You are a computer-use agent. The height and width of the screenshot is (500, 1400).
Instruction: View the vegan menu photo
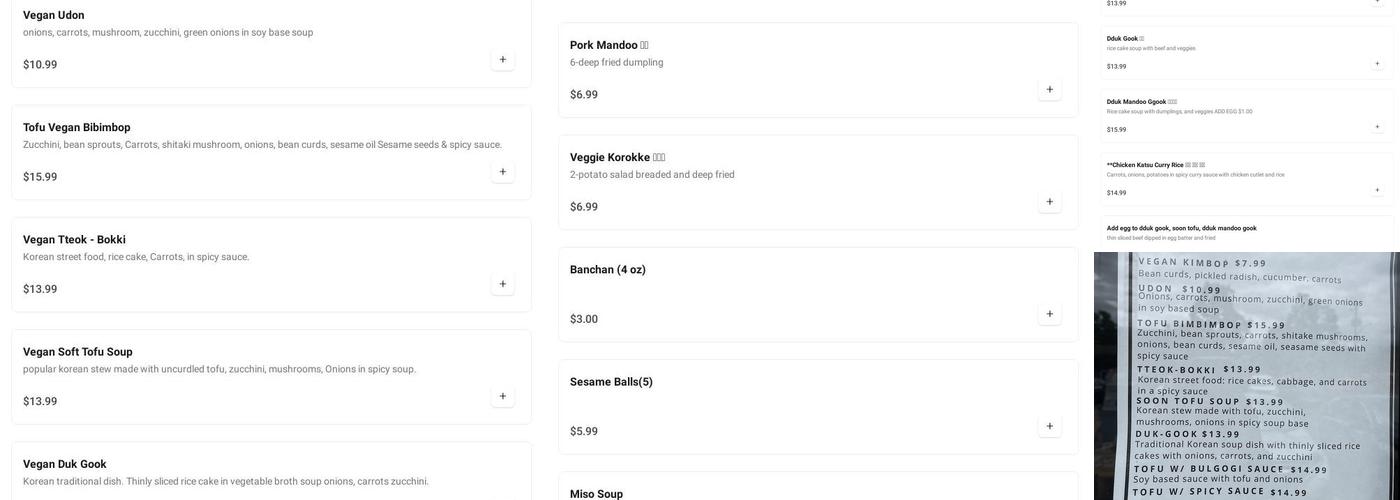pyautogui.click(x=1247, y=376)
